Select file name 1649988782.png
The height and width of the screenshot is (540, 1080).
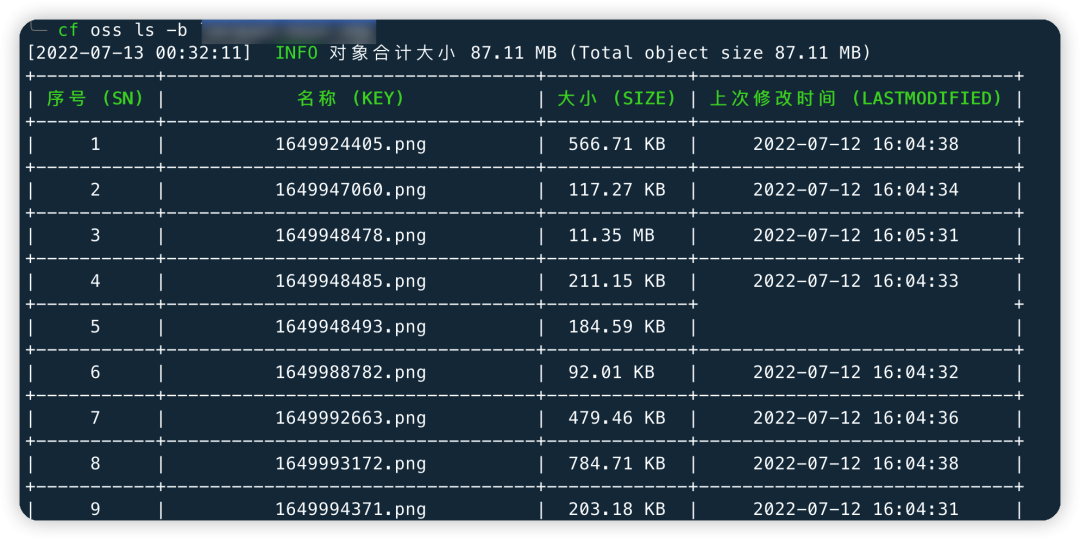351,373
